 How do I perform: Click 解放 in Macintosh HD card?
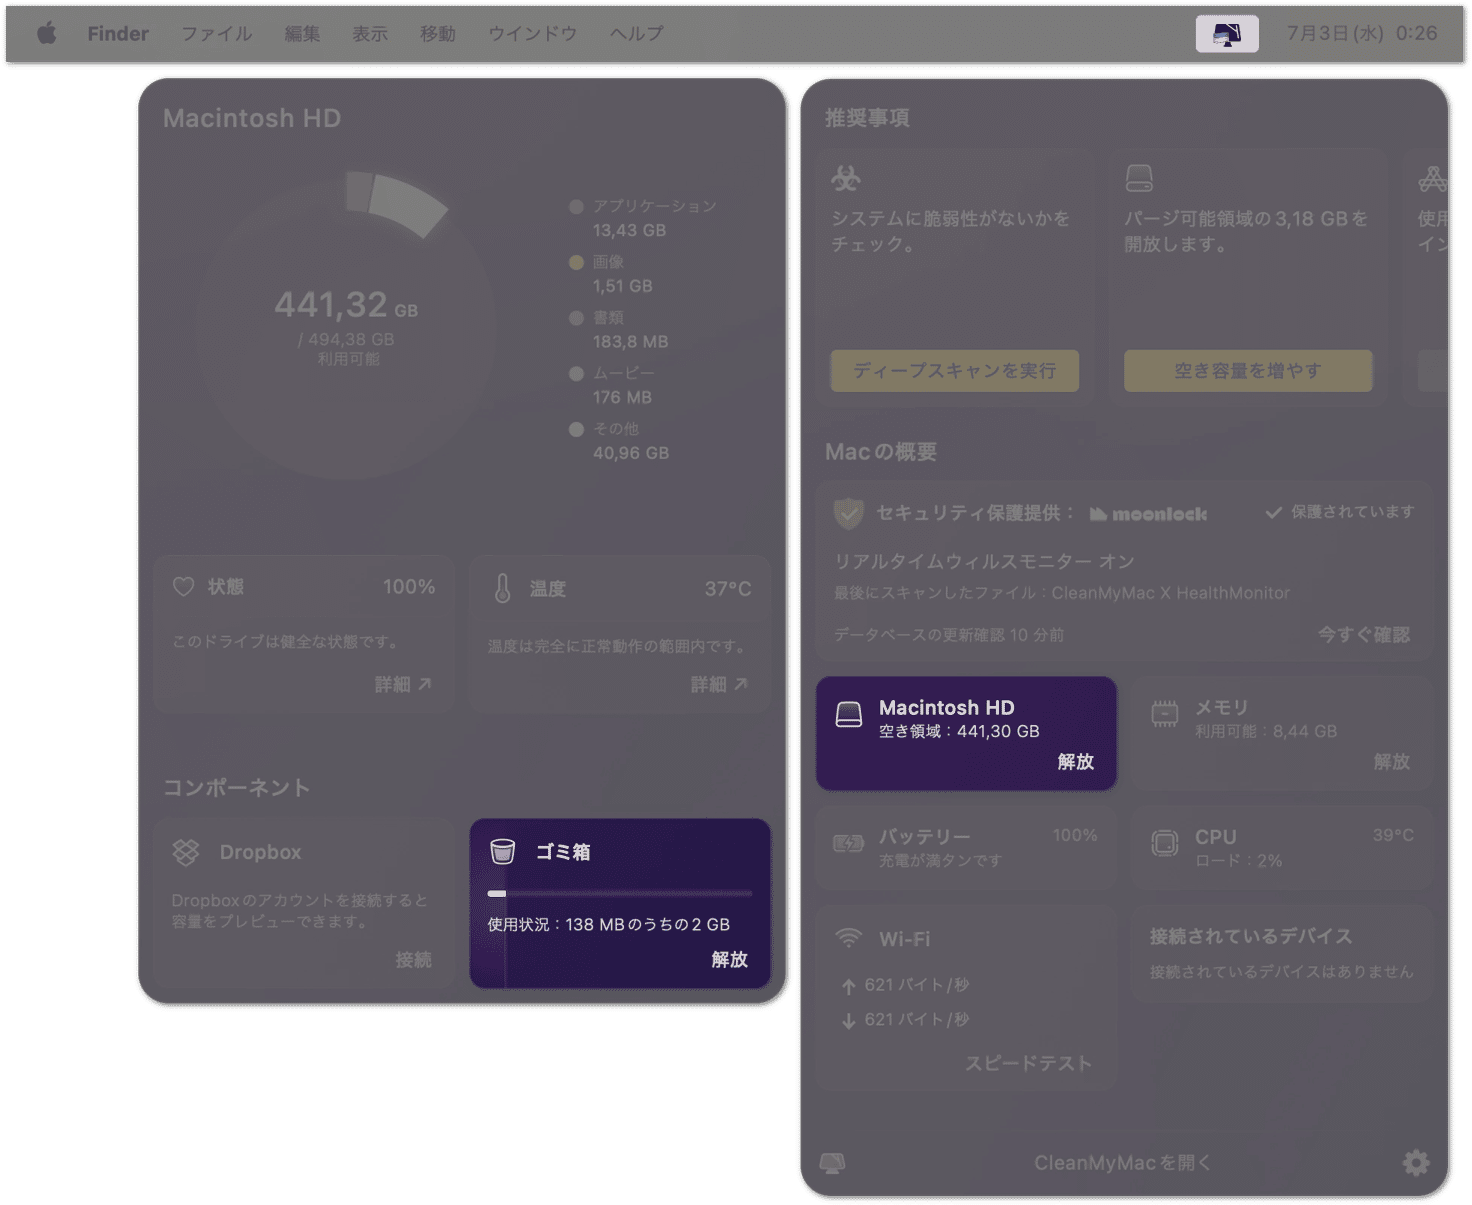pyautogui.click(x=1076, y=762)
